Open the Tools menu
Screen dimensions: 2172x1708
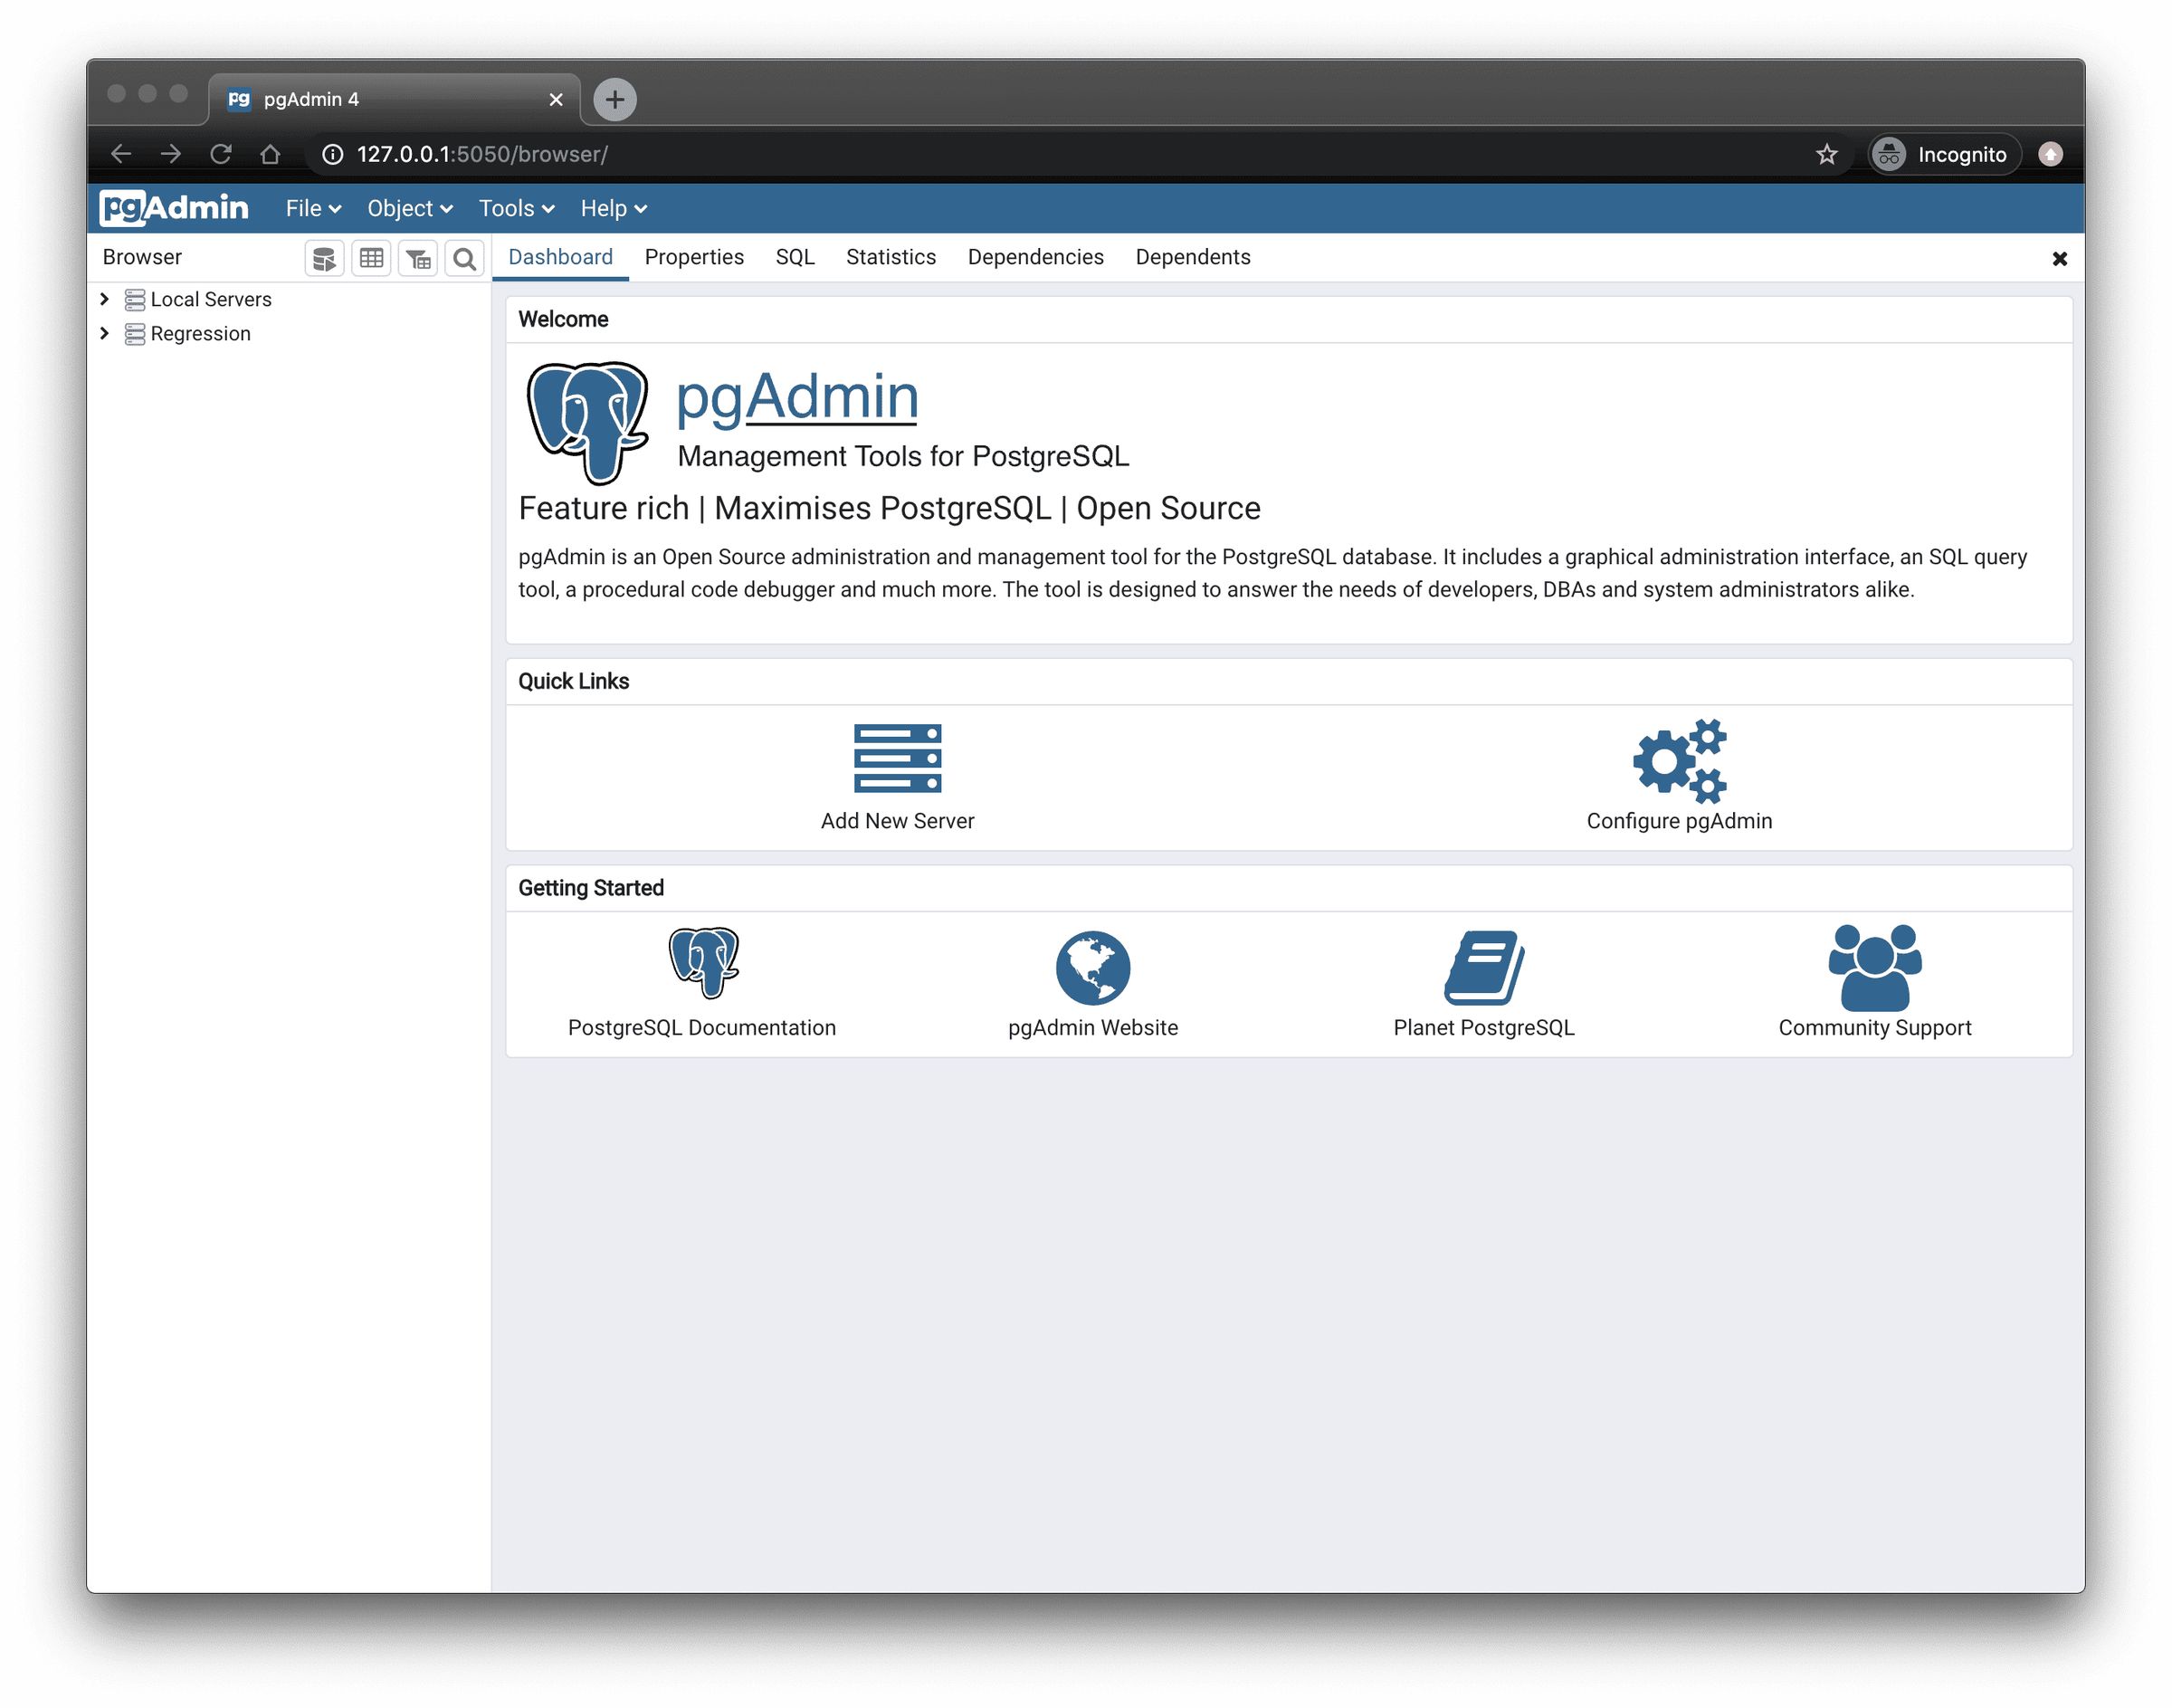coord(513,208)
